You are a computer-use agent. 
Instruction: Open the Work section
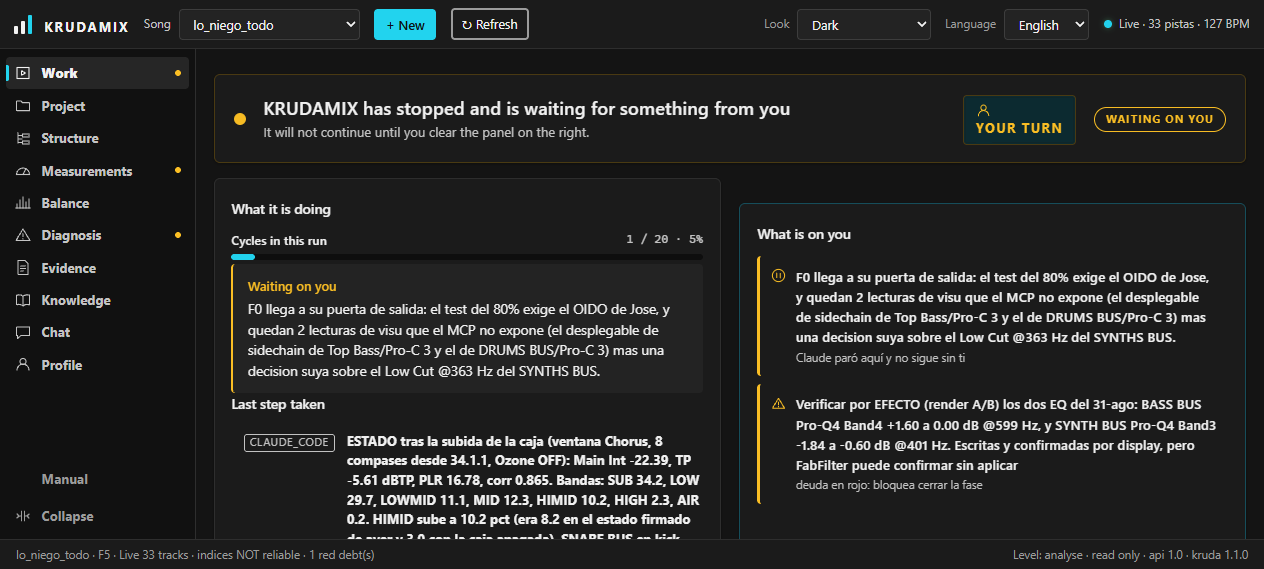point(97,73)
